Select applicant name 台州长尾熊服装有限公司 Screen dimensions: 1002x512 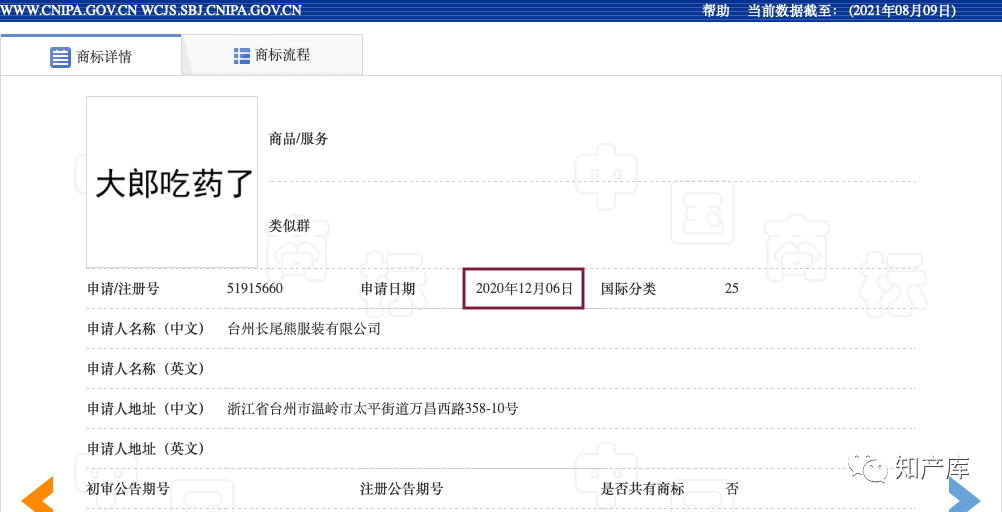(304, 329)
